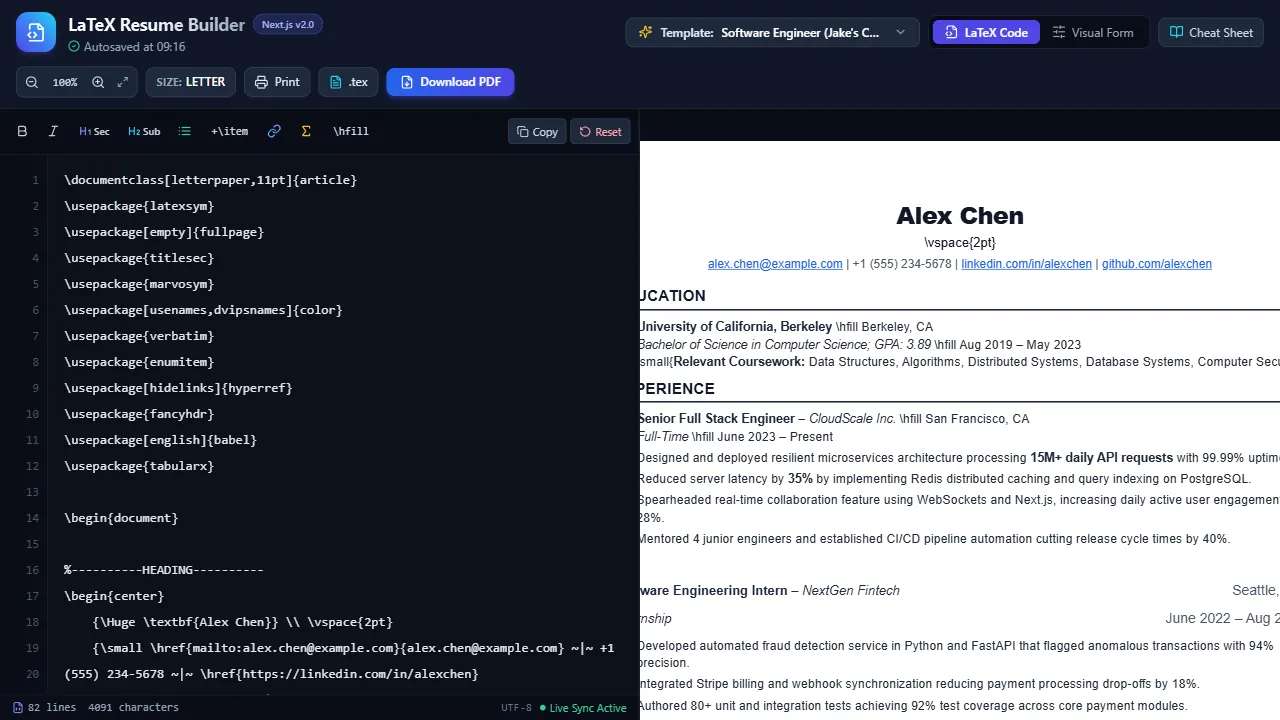The image size is (1280, 720).
Task: Click the Live Sync Active indicator
Action: coord(583,708)
